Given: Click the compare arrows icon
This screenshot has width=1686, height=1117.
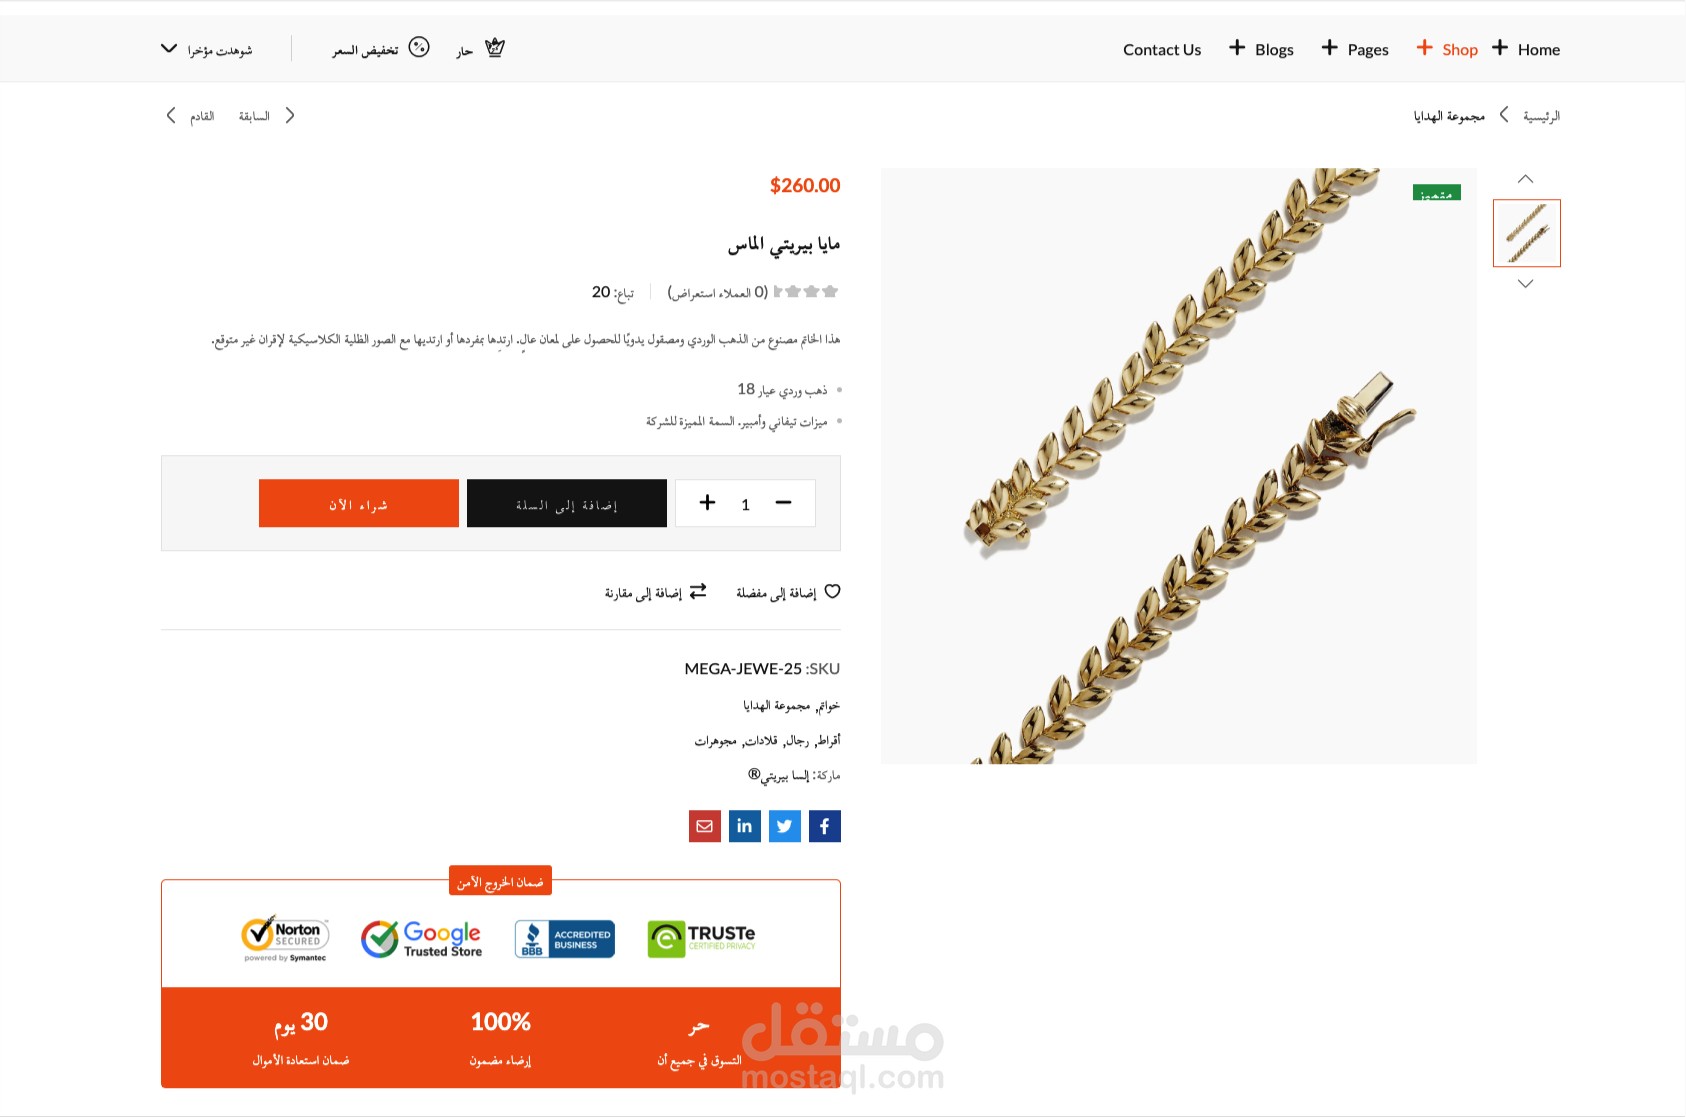Looking at the screenshot, I should tap(698, 591).
